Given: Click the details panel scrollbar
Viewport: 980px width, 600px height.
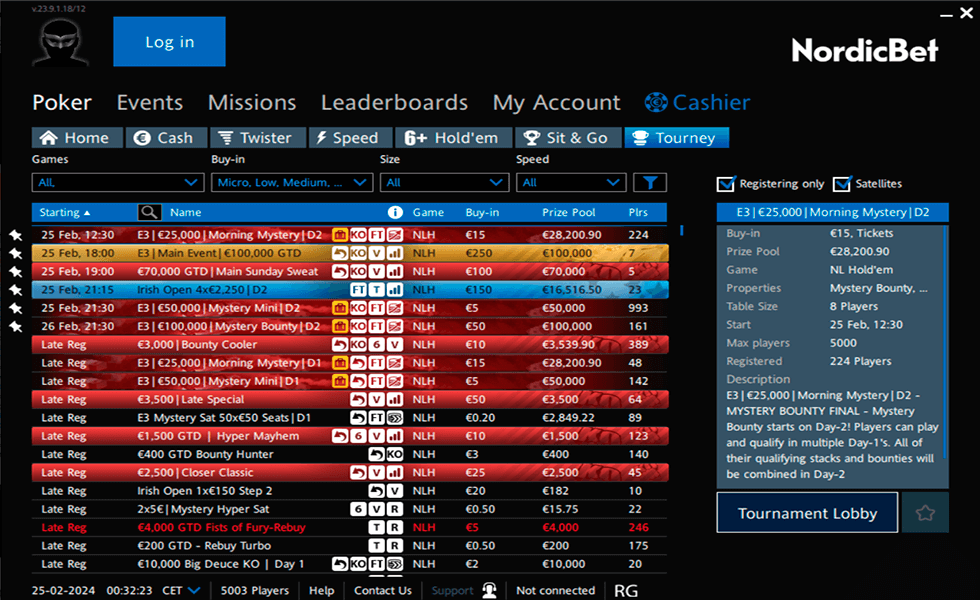Looking at the screenshot, I should [946, 344].
